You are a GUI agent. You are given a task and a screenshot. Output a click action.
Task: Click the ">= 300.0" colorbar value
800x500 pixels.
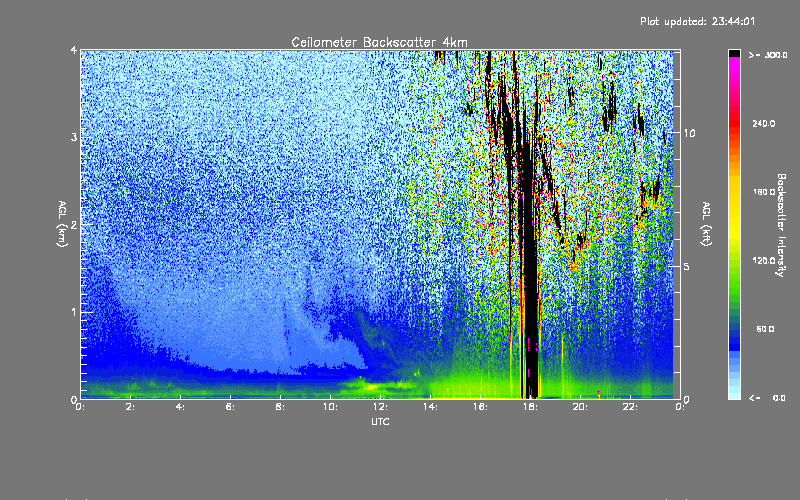click(767, 55)
